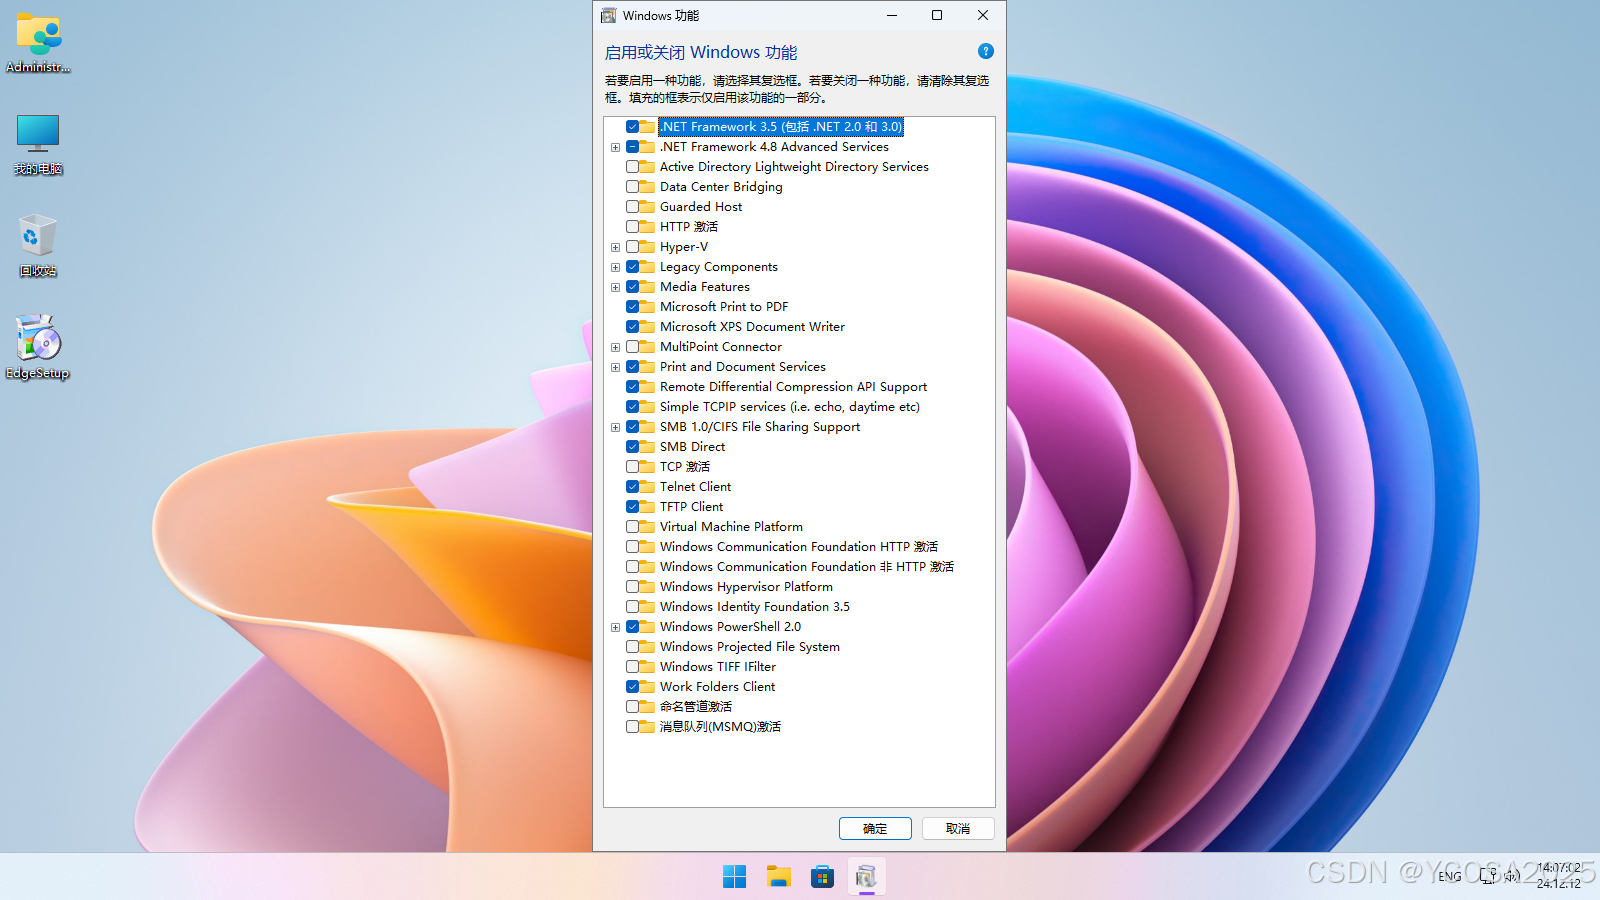Image resolution: width=1600 pixels, height=900 pixels.
Task: Expand .NET Framework 4.8 Advanced Services node
Action: click(616, 147)
